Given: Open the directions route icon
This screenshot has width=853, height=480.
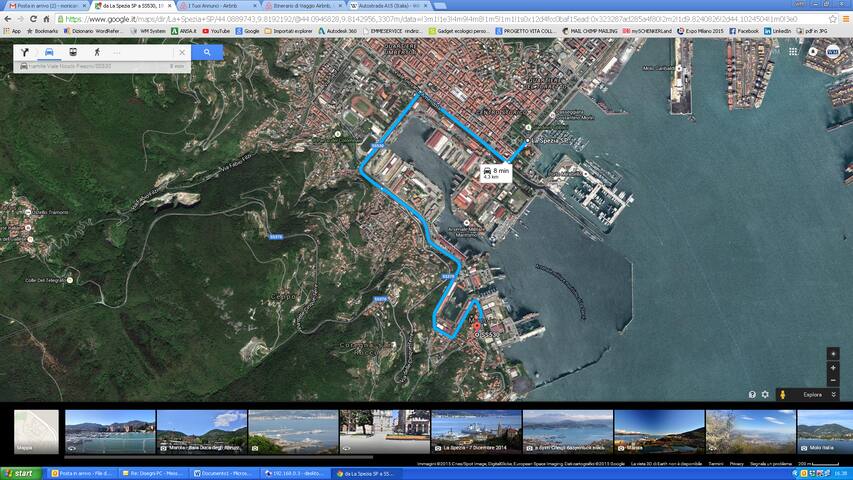Looking at the screenshot, I should click(24, 52).
